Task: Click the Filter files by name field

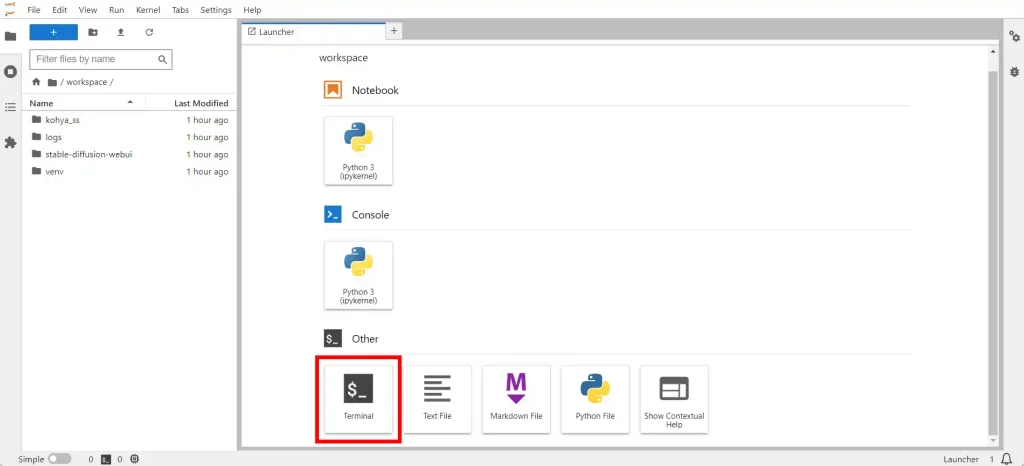Action: coord(92,59)
